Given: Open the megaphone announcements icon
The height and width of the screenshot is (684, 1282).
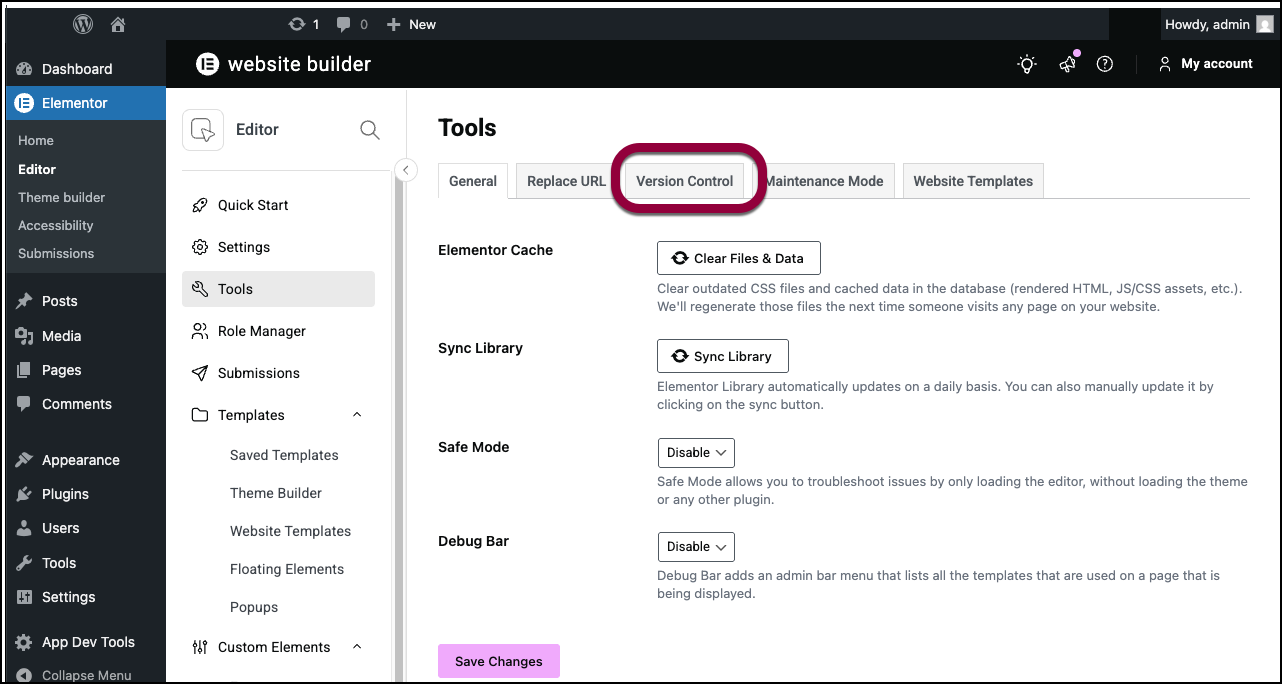Looking at the screenshot, I should [1067, 64].
